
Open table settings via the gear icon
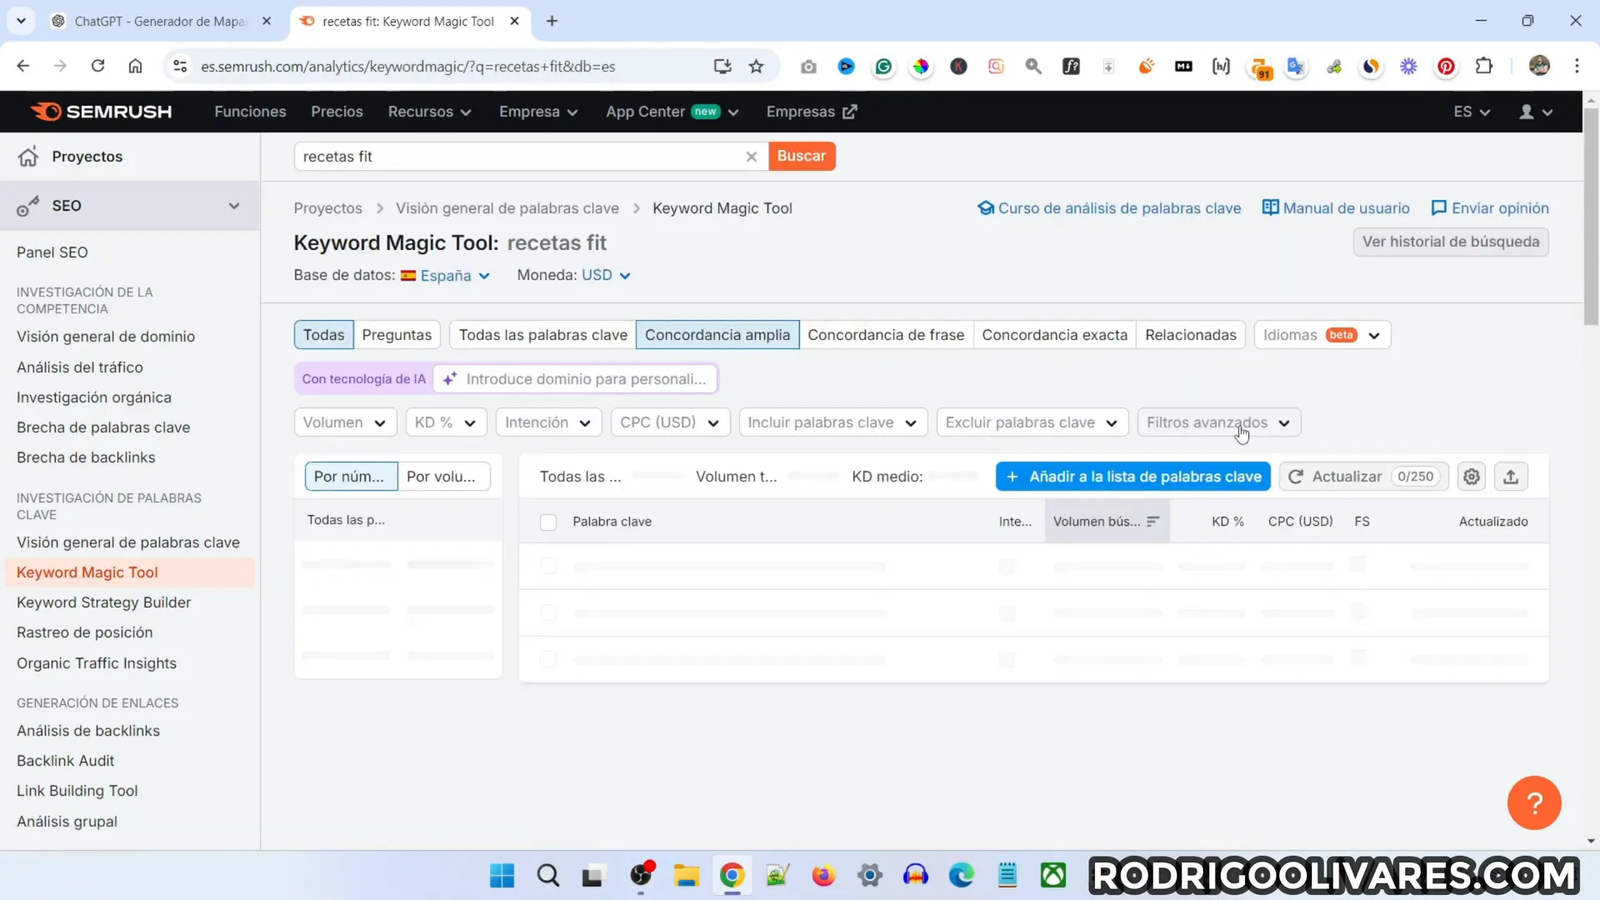pos(1470,477)
